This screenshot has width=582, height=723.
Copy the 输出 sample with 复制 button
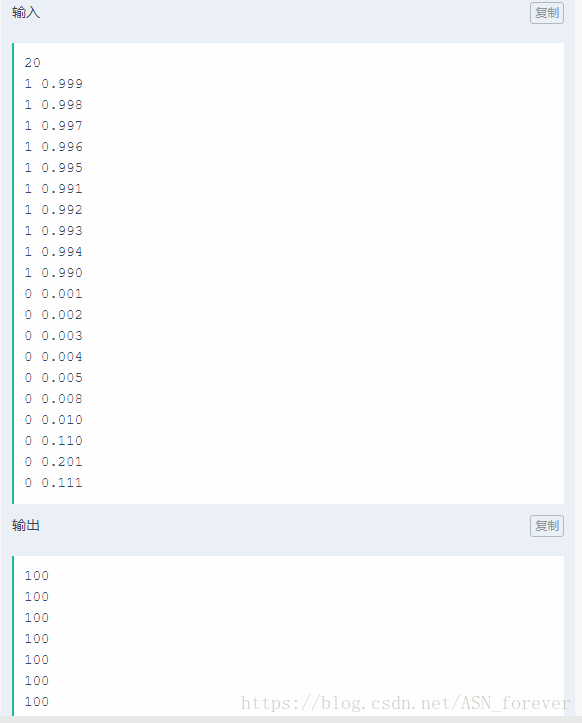click(x=546, y=526)
